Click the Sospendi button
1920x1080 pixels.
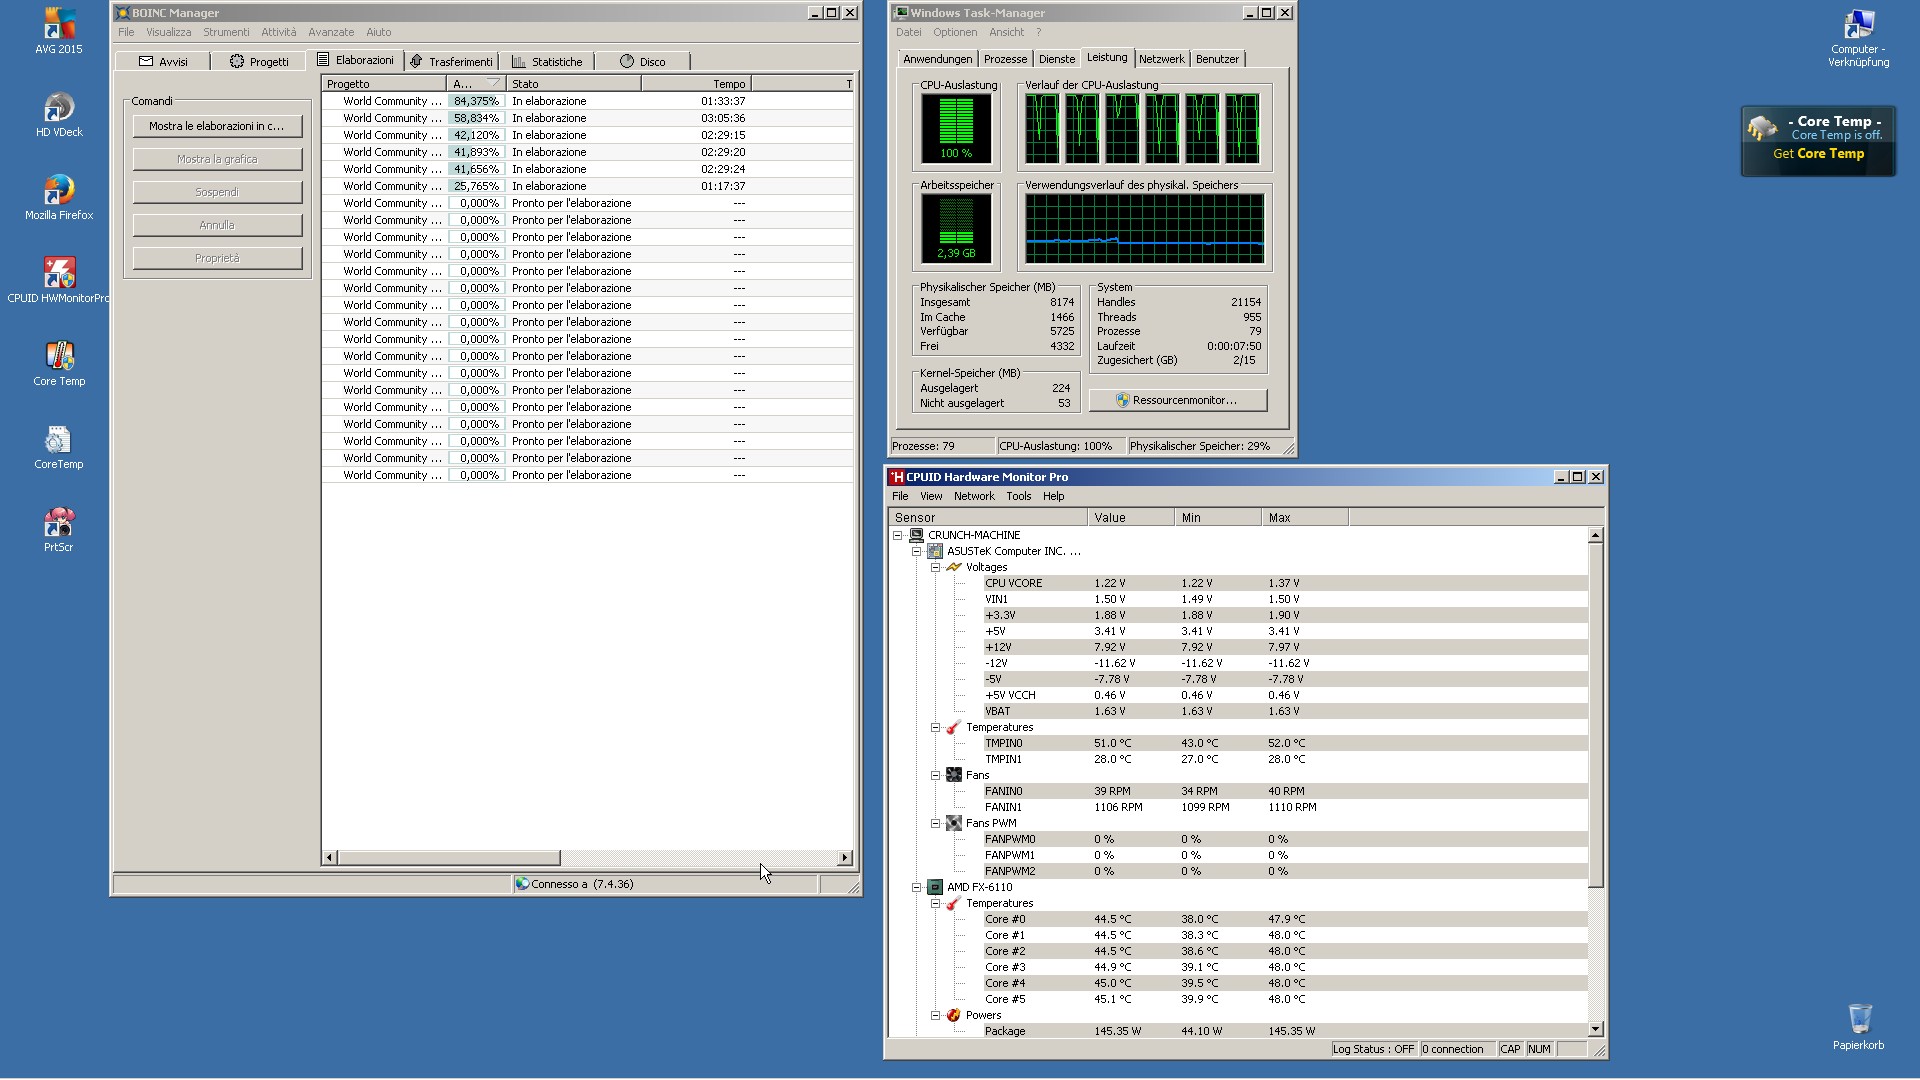click(217, 192)
